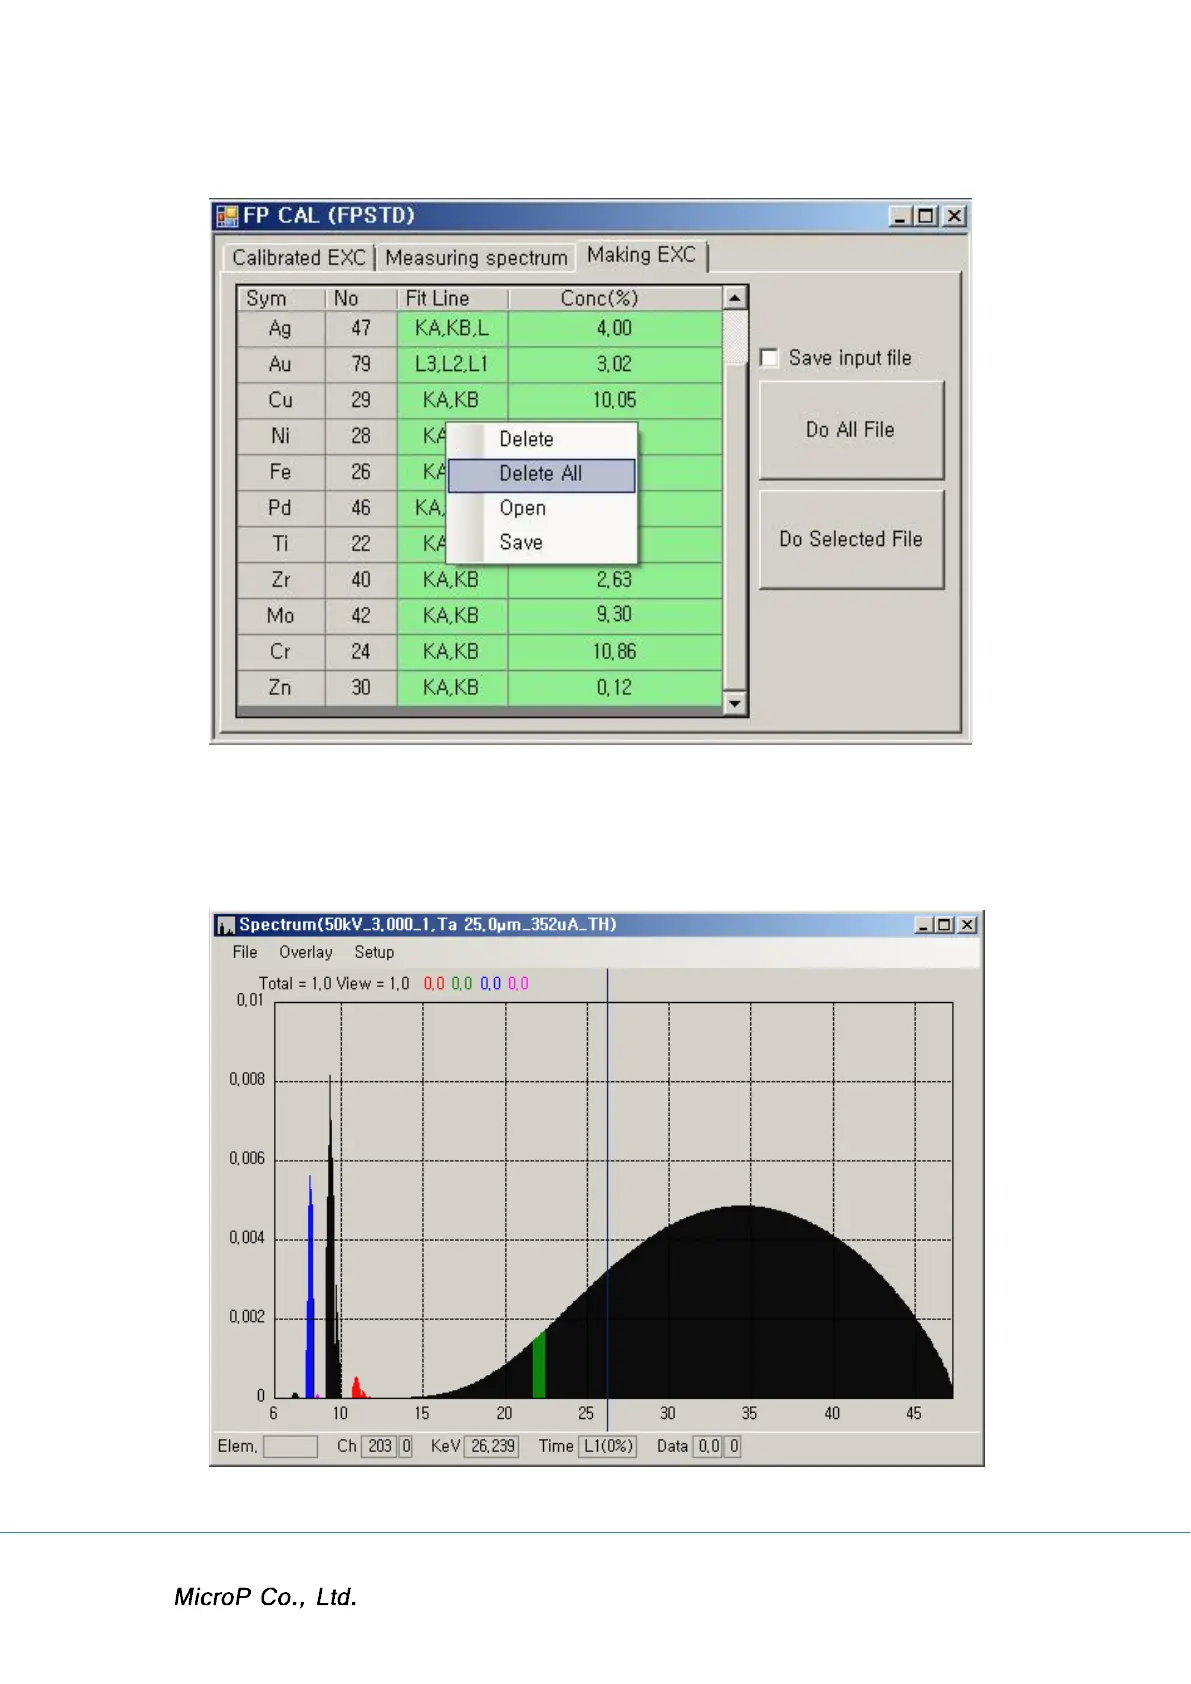
Task: Click the Fit Line column header
Action: pyautogui.click(x=453, y=298)
